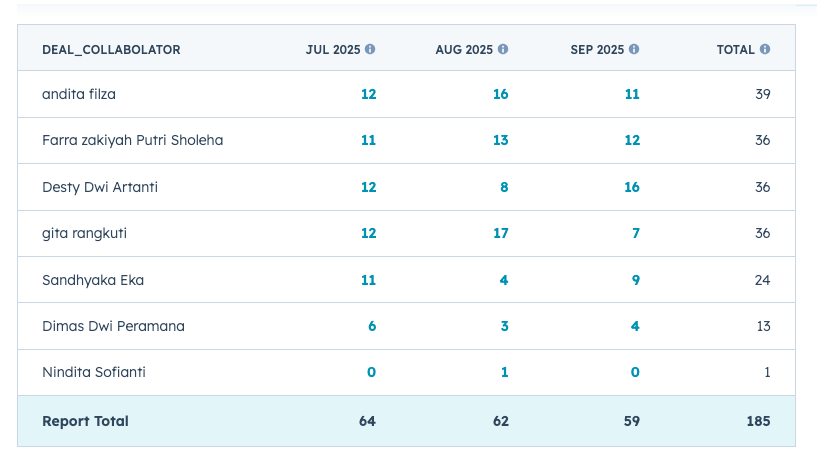Open gita rangkuti's September value 7
This screenshot has height=455, width=817.
click(635, 233)
